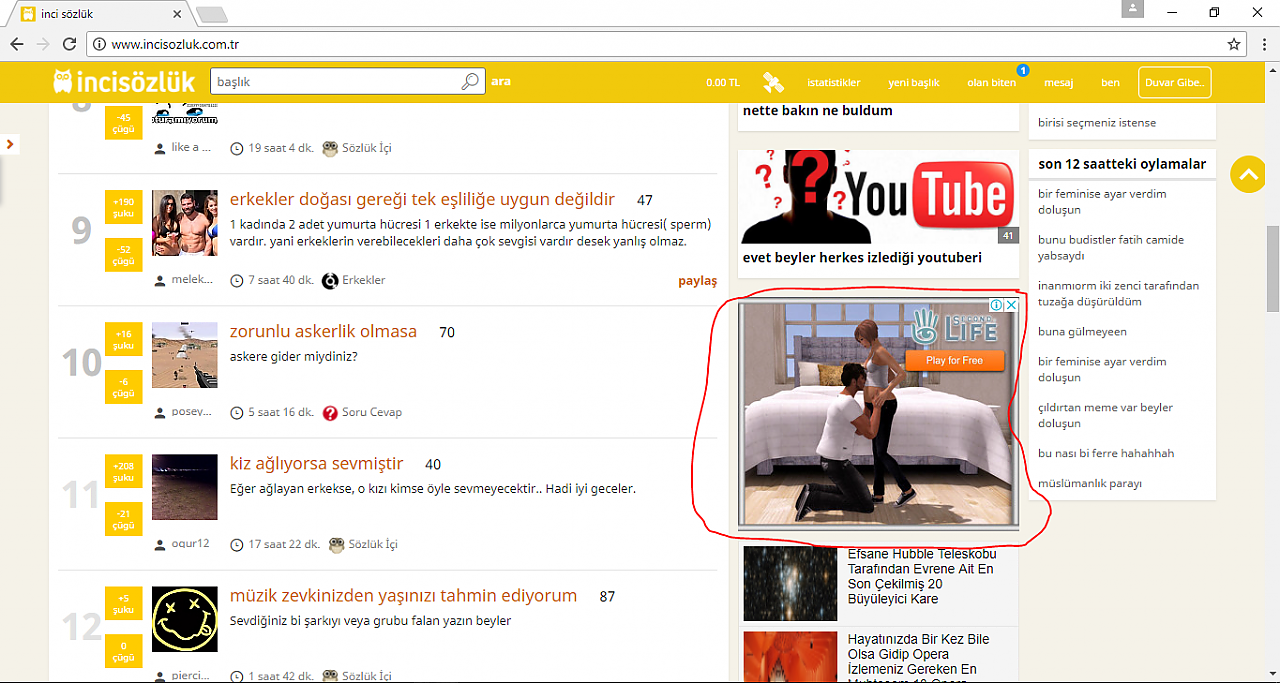
Task: Open a new browser tab
Action: coord(212,14)
